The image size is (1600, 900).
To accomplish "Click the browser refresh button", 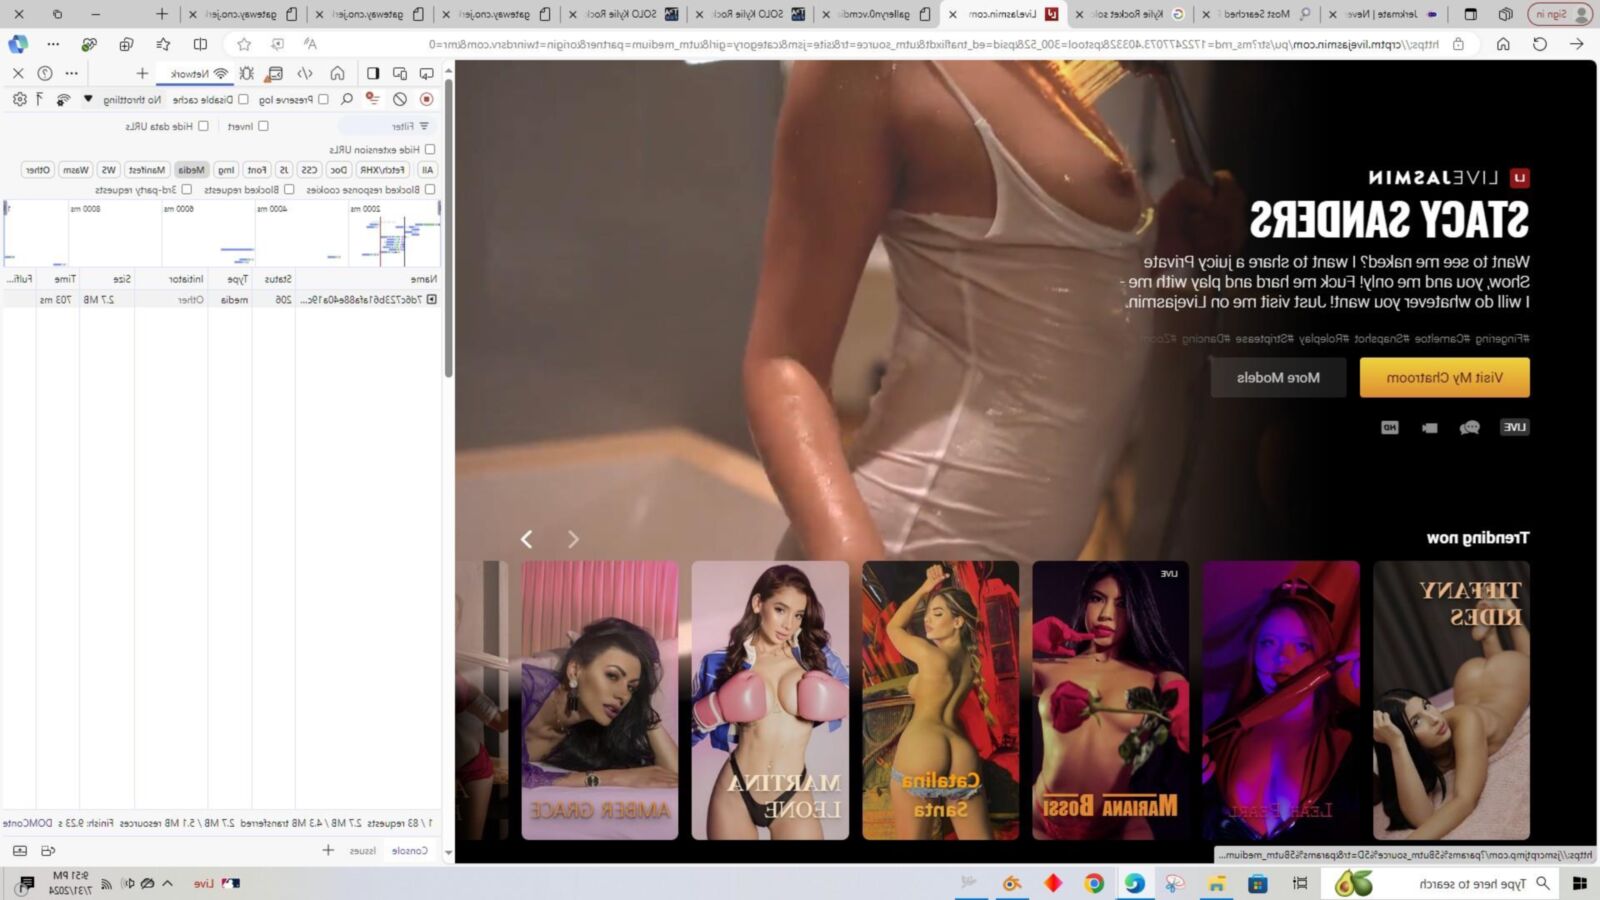I will point(1540,44).
